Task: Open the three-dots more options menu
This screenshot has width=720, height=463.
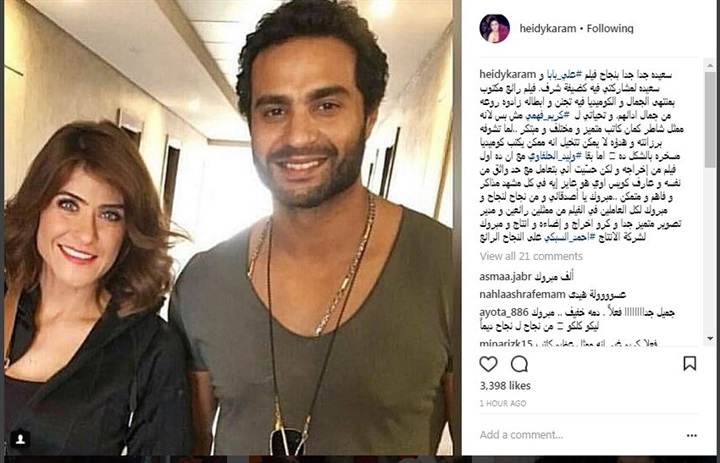Action: (692, 435)
